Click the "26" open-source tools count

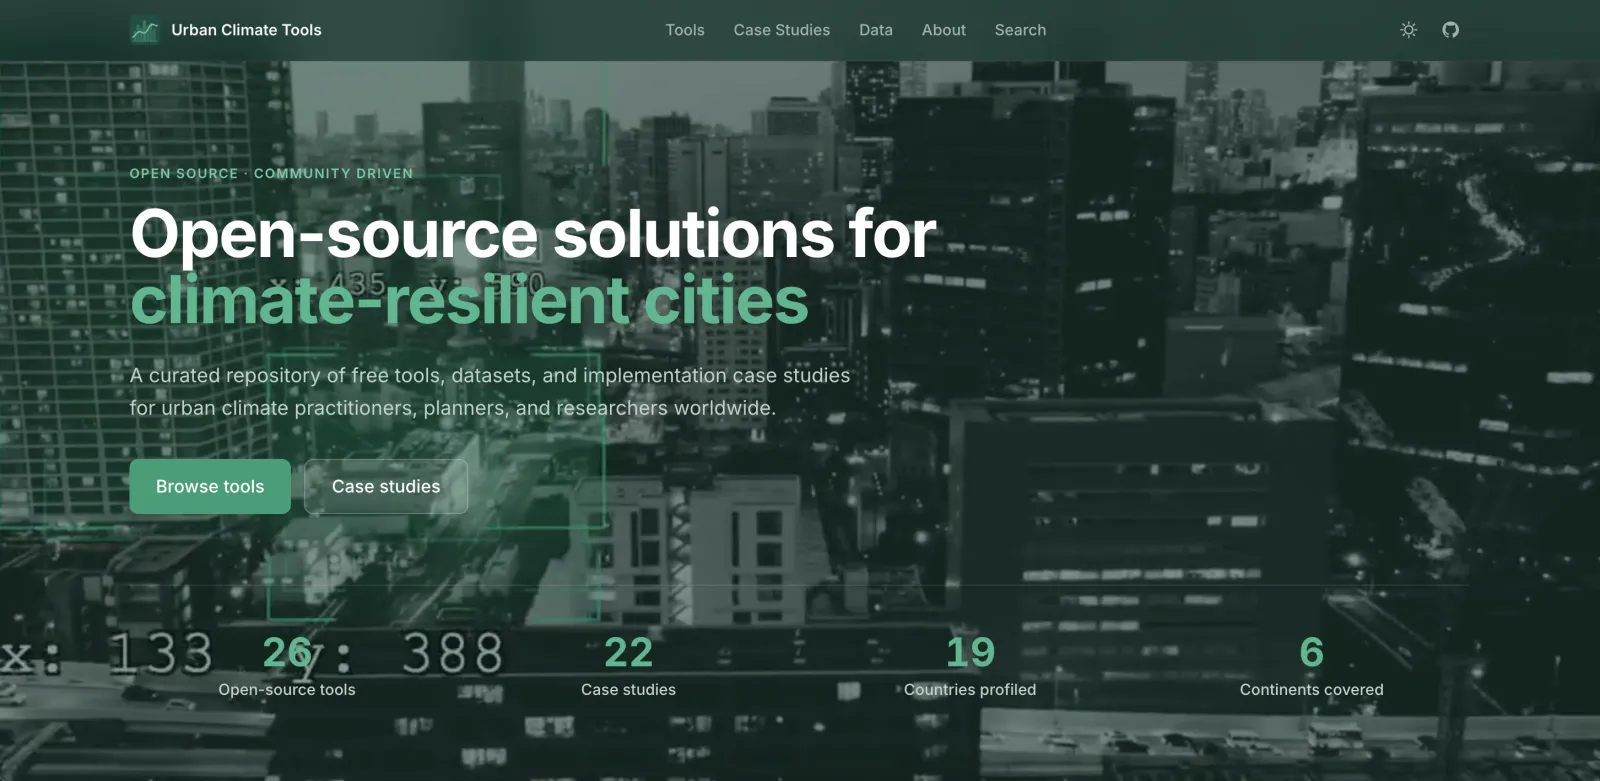[287, 653]
